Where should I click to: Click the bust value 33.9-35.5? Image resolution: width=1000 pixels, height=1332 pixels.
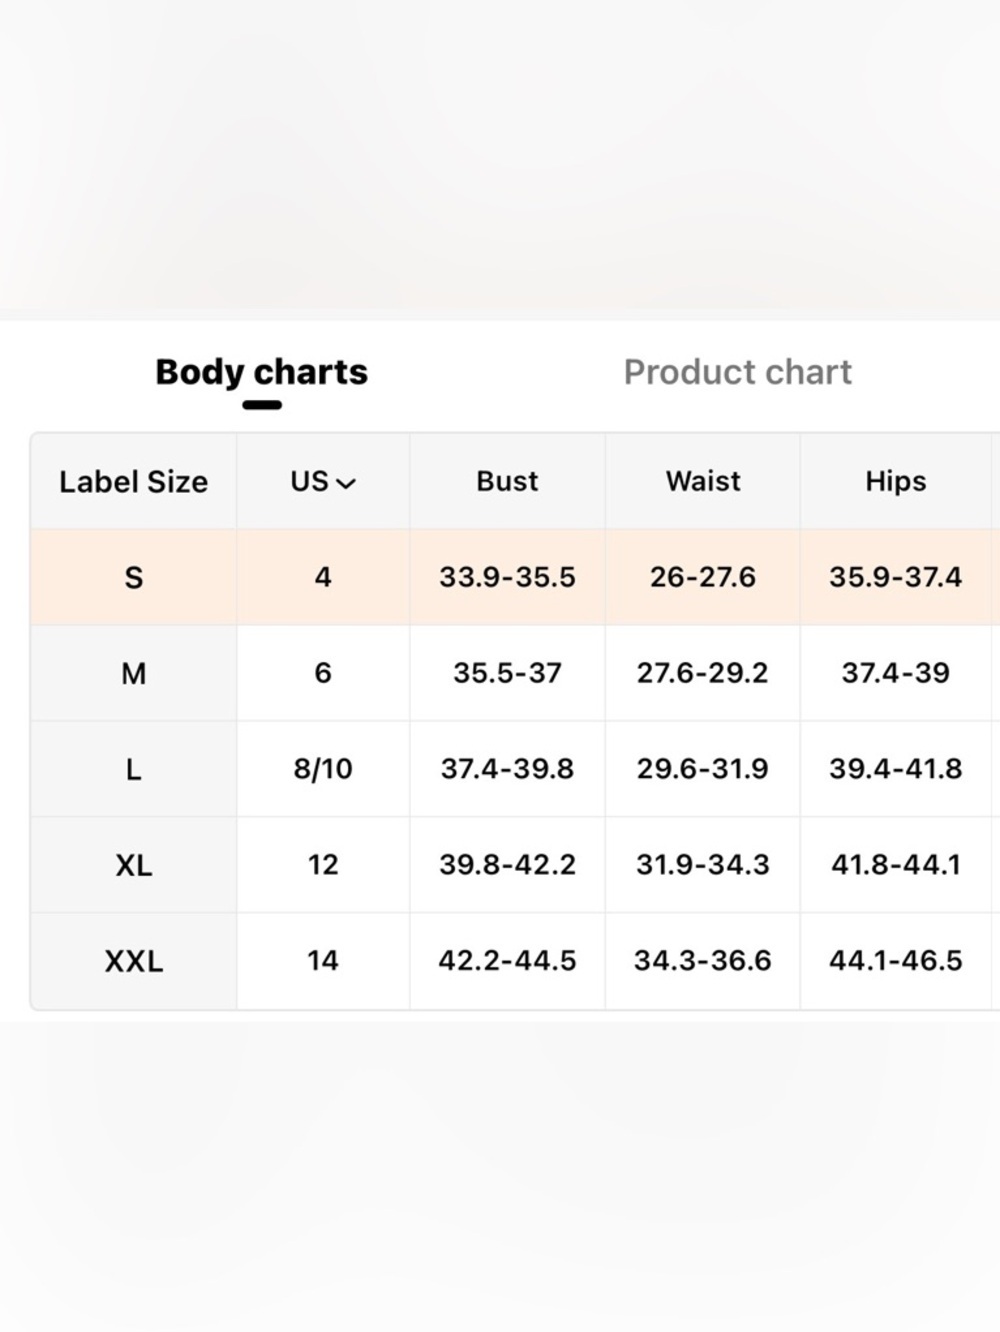(x=507, y=577)
